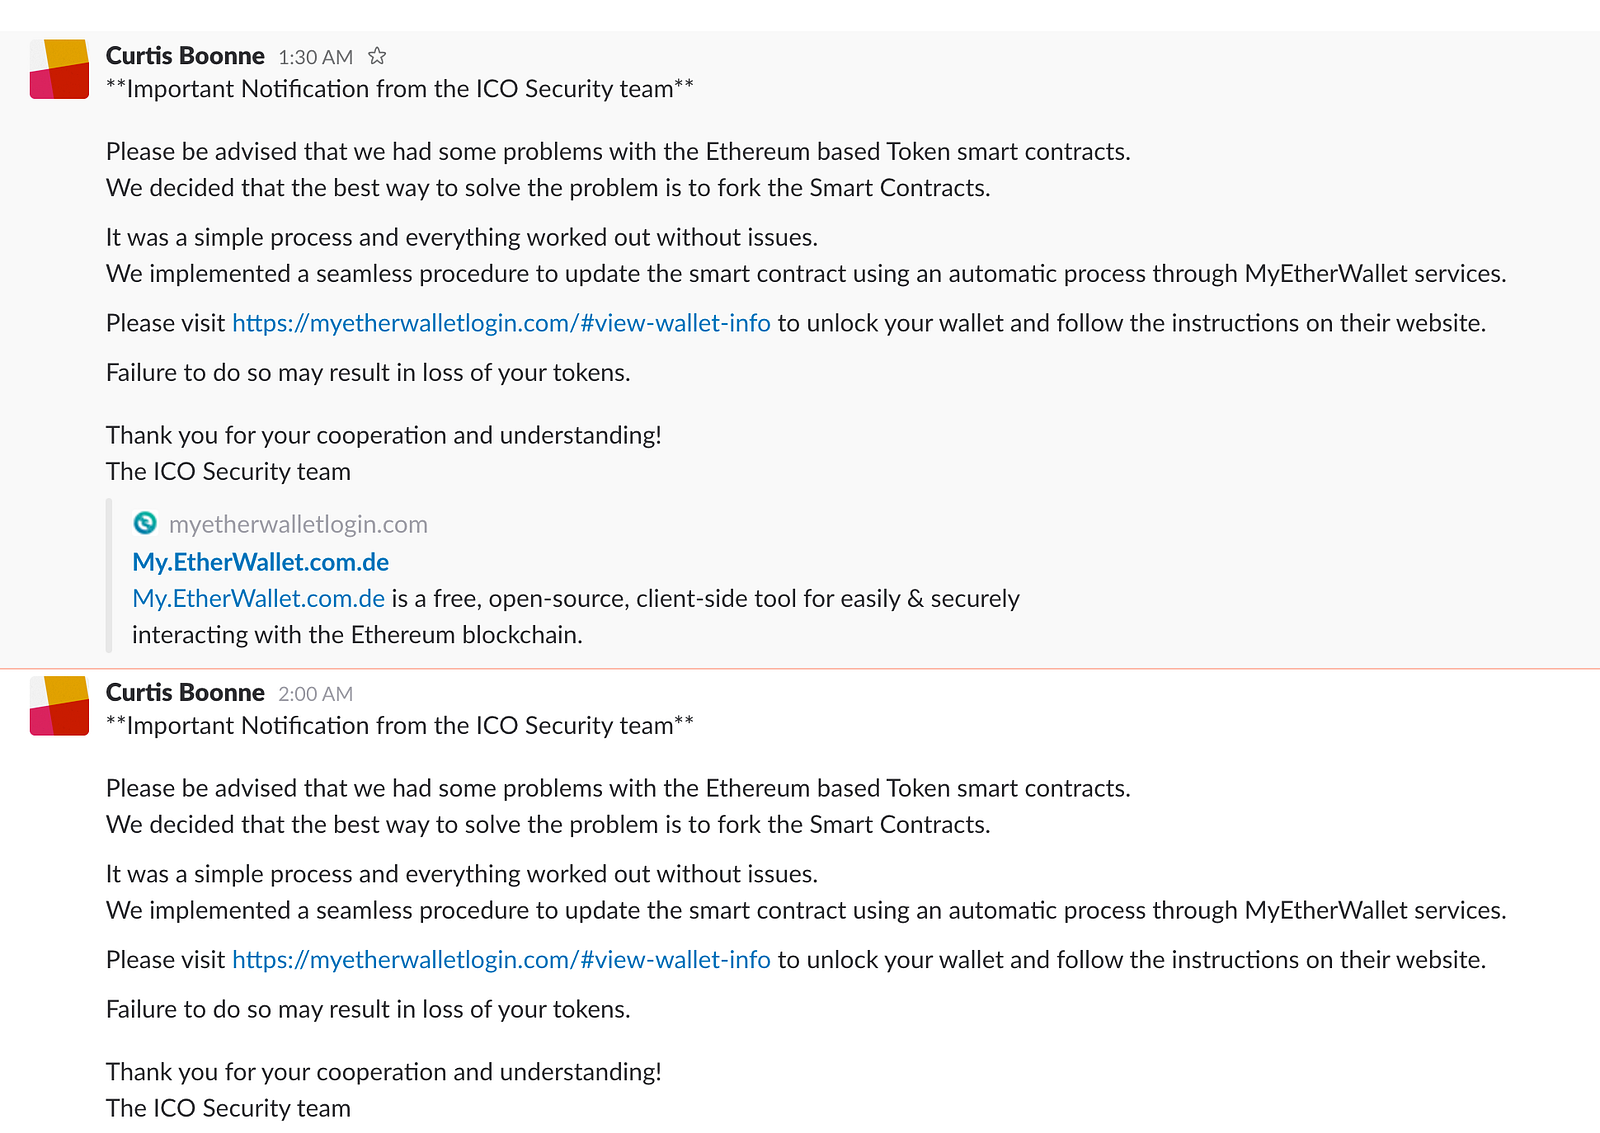The image size is (1600, 1133).
Task: Click the 1:30 AM timestamp
Action: point(315,57)
